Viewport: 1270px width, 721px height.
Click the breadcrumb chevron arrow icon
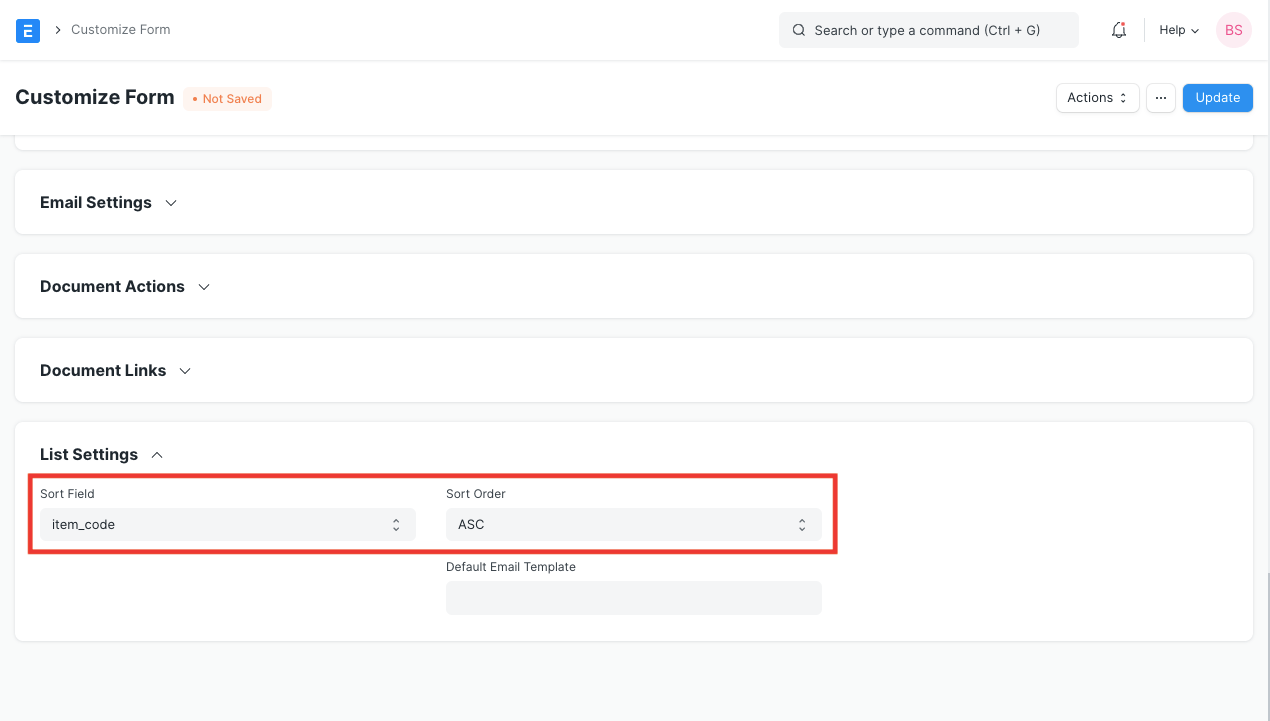[58, 30]
